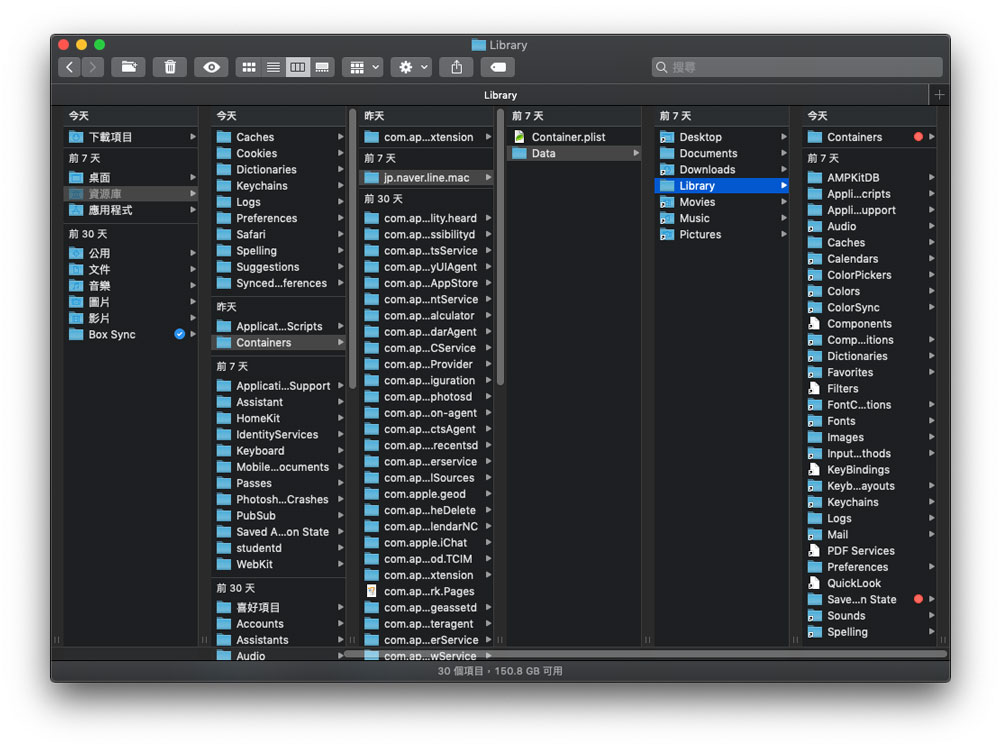Switch to icon view mode

click(x=249, y=67)
